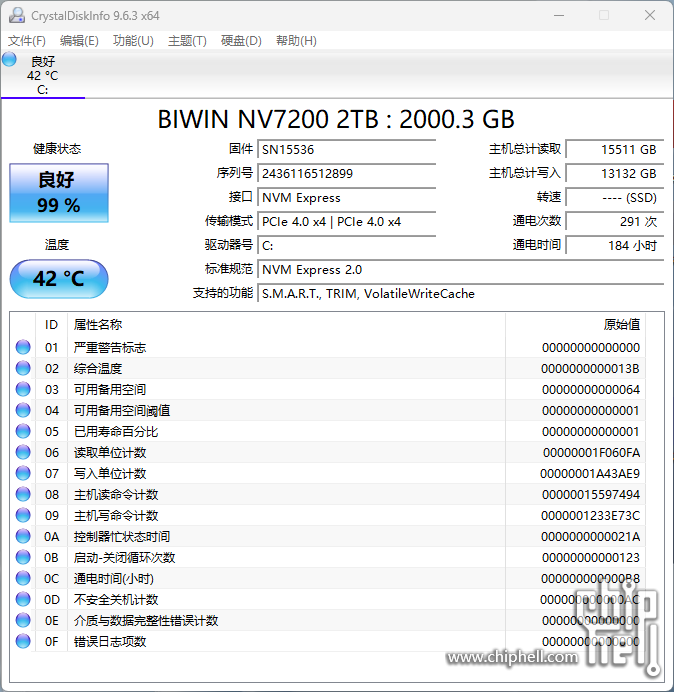The image size is (674, 692).
Task: Click status orb for attribute 05 已用寿命百分比
Action: coord(23,431)
